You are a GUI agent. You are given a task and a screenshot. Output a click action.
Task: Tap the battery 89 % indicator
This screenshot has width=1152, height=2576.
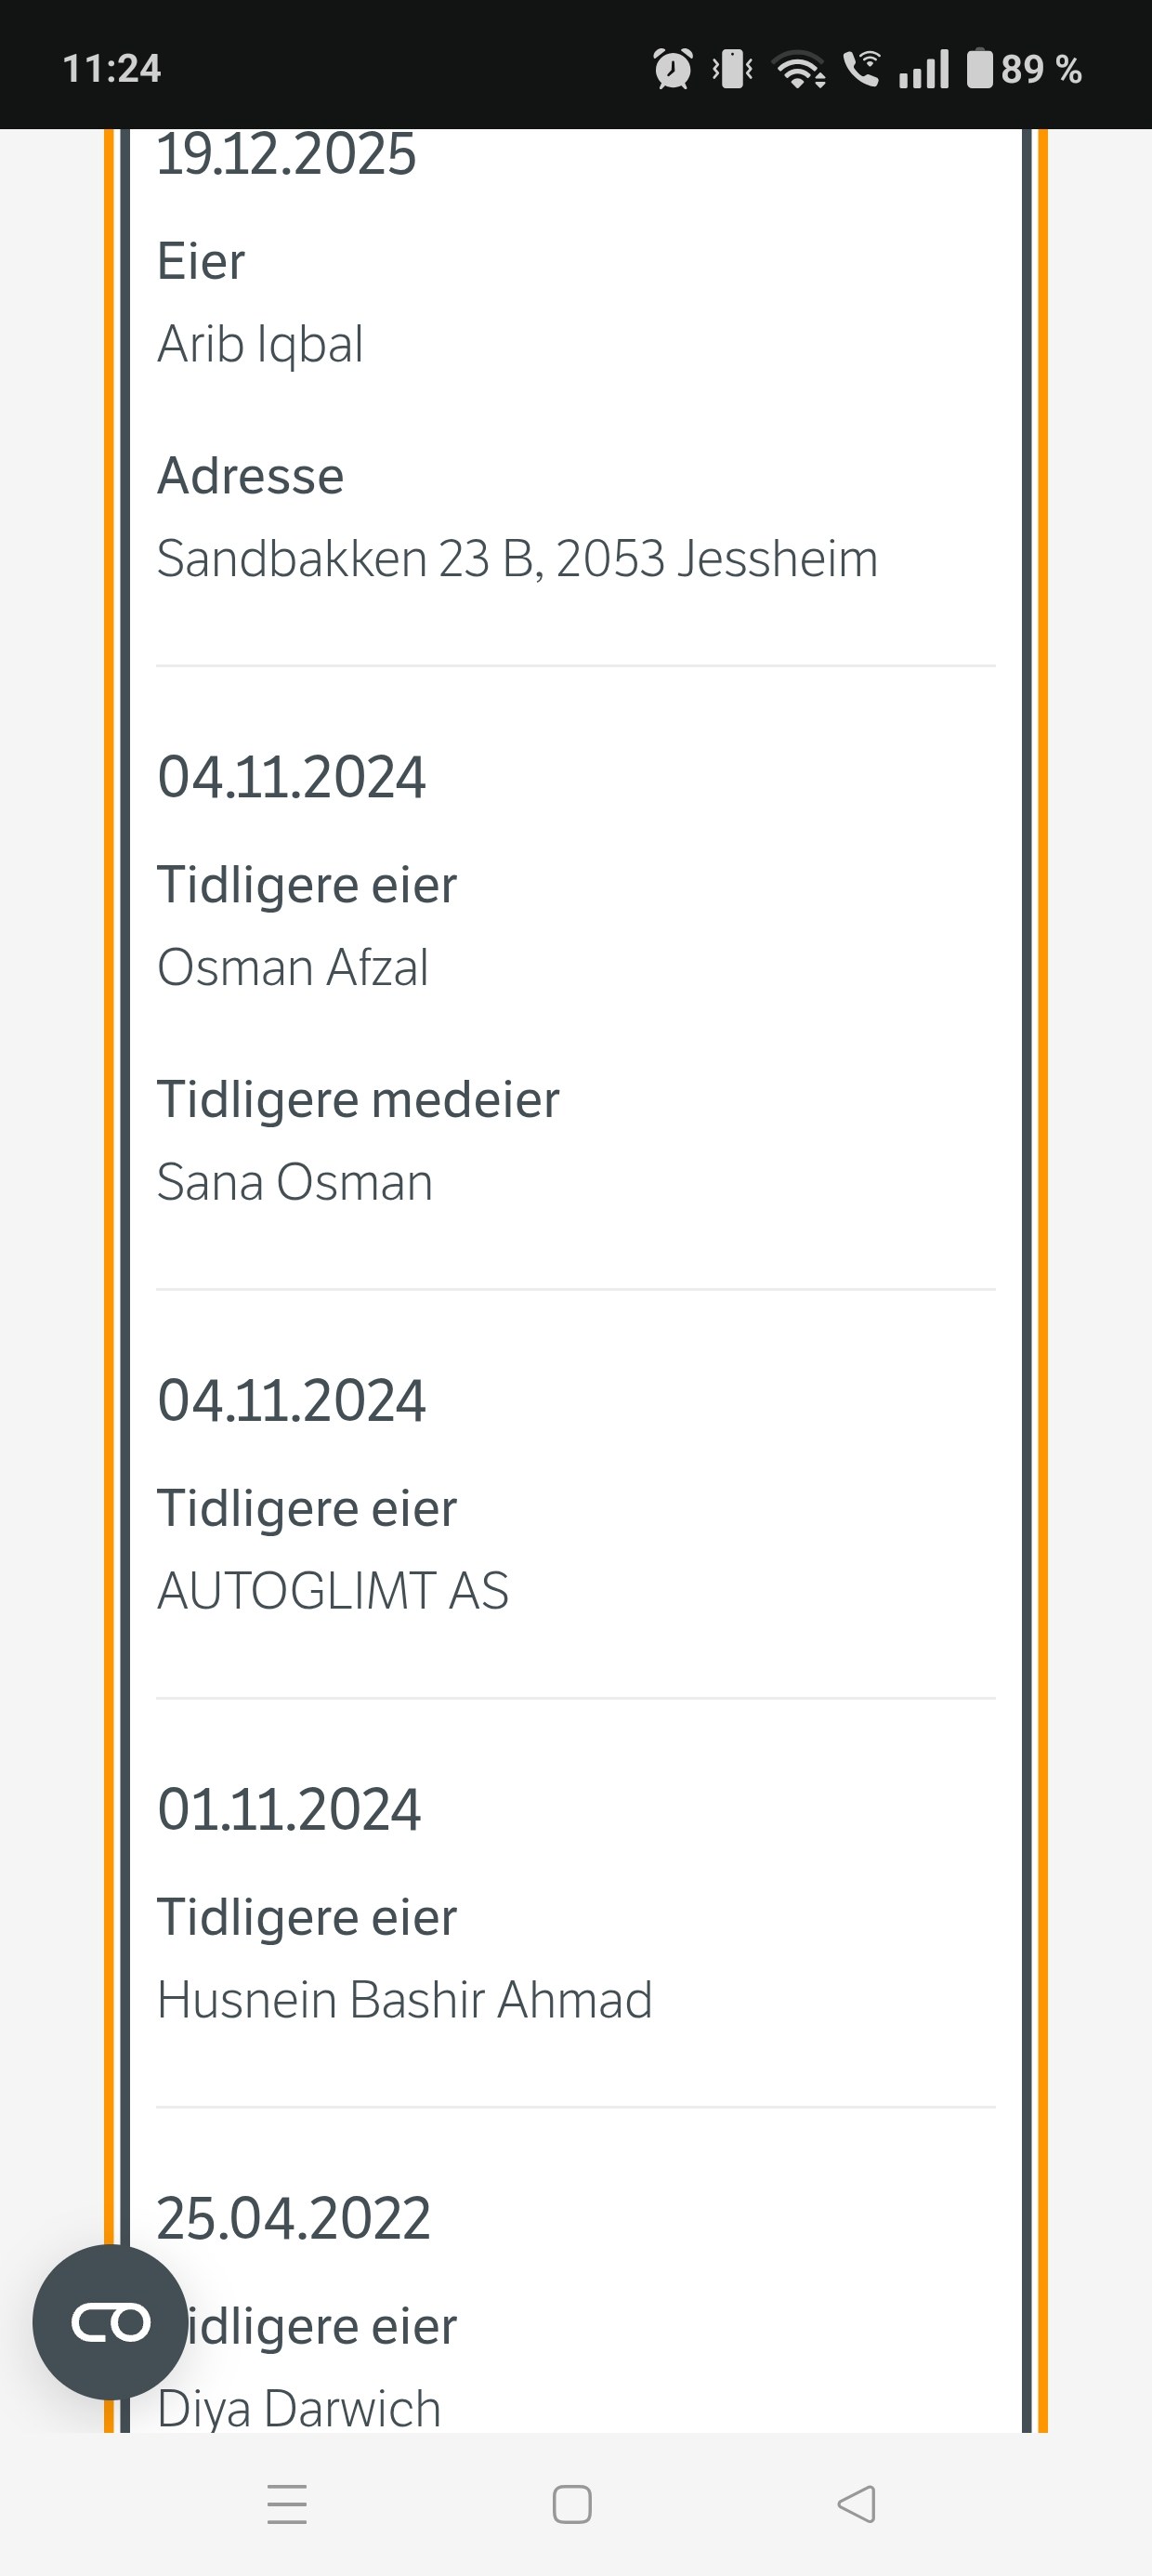pos(1024,69)
